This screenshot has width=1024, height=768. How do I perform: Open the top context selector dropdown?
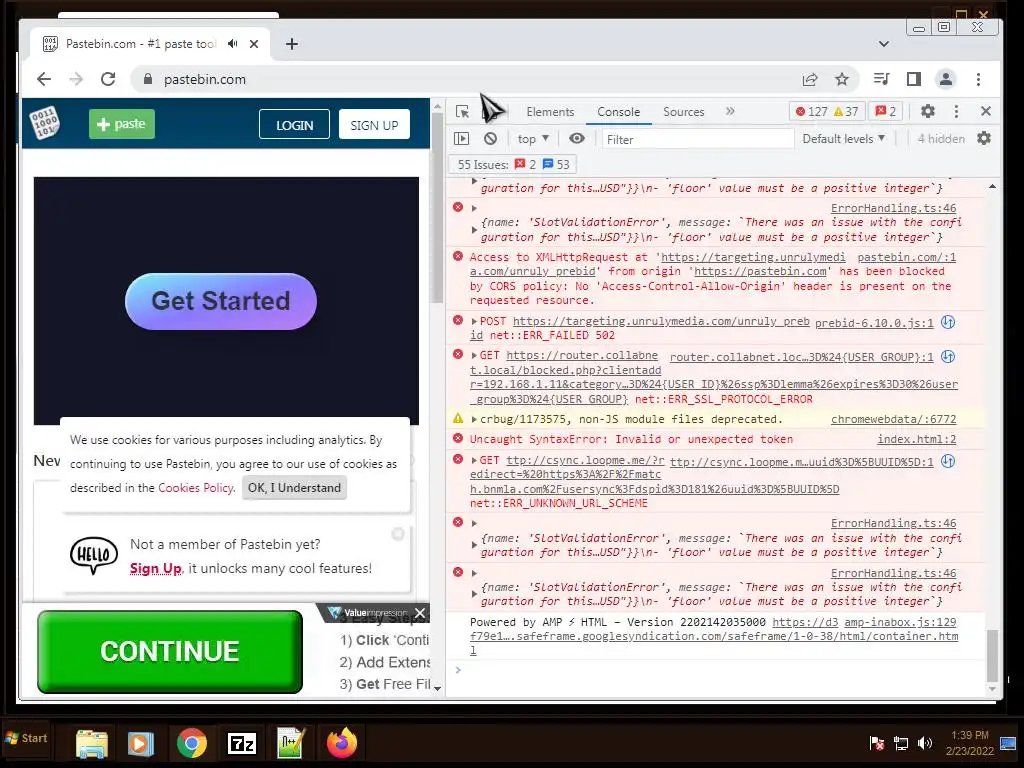coord(533,138)
